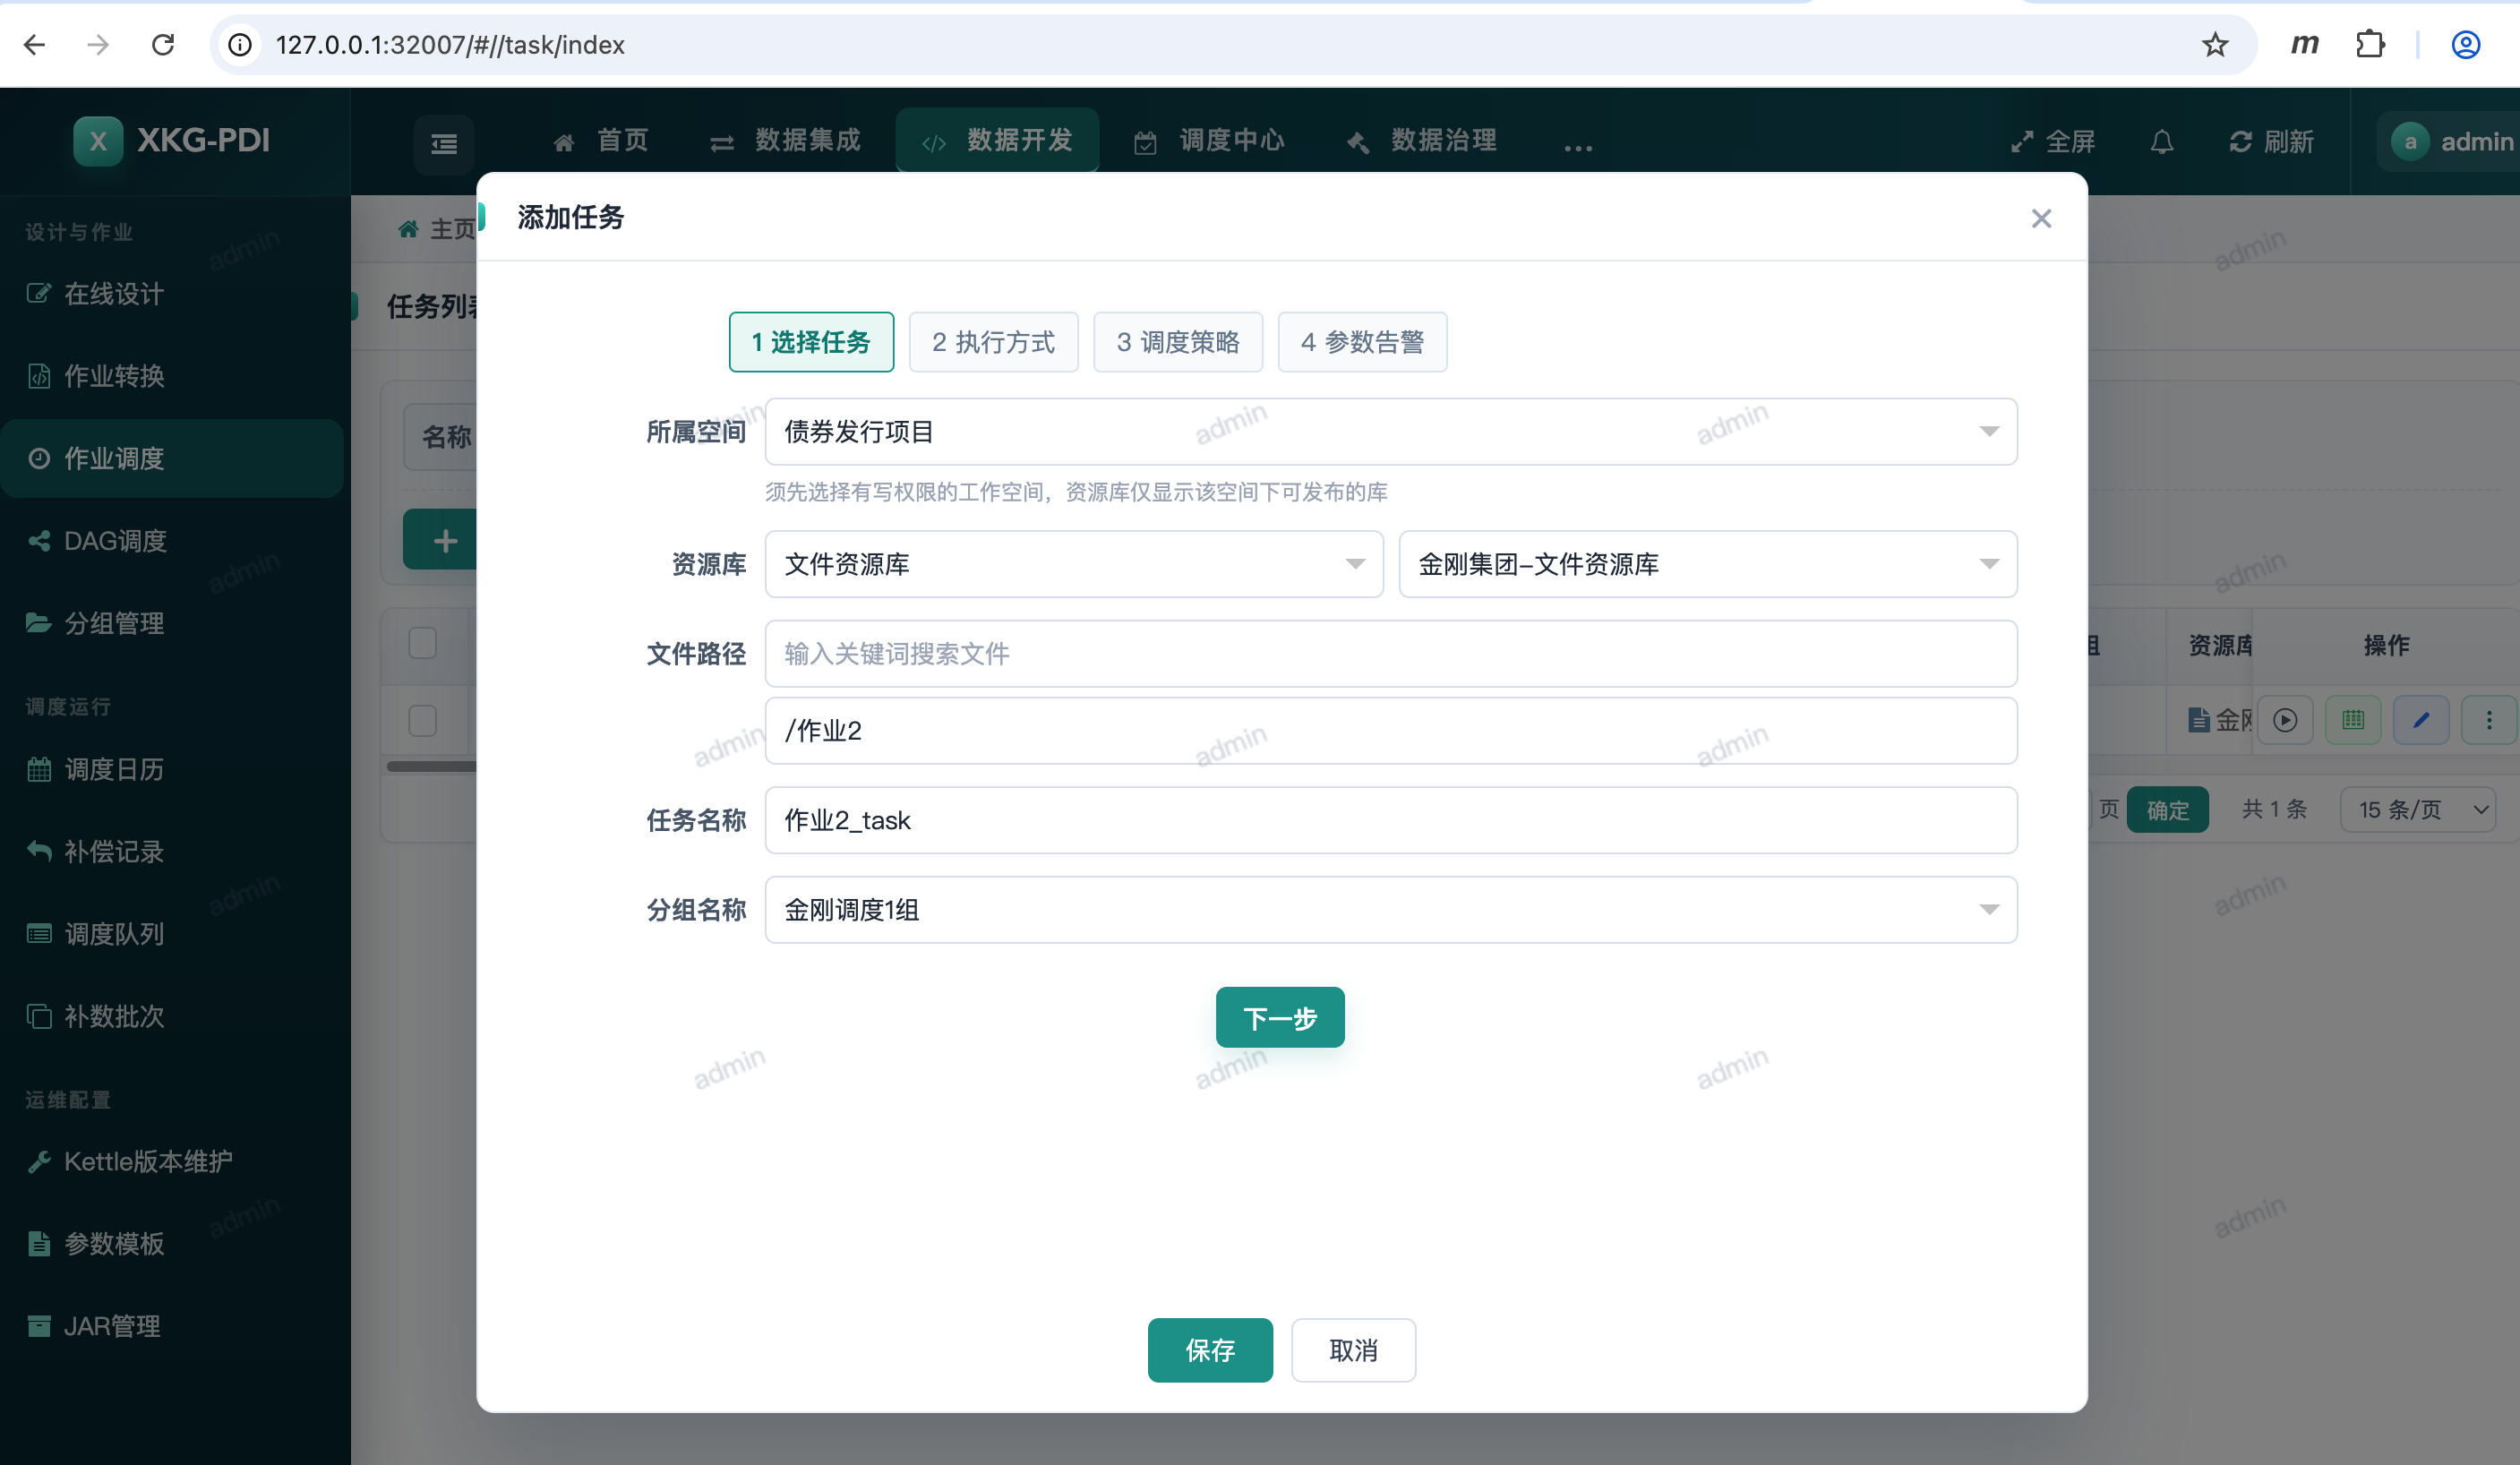Click the 下一步 button
This screenshot has height=1465, width=2520.
tap(1280, 1018)
